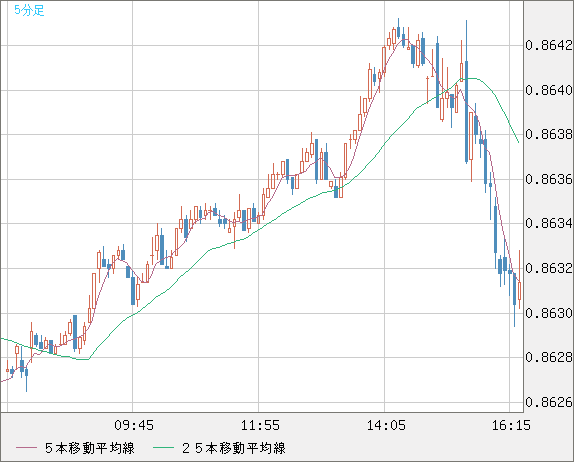
Task: Click the 5分足 chart title label
Action: [x=29, y=10]
